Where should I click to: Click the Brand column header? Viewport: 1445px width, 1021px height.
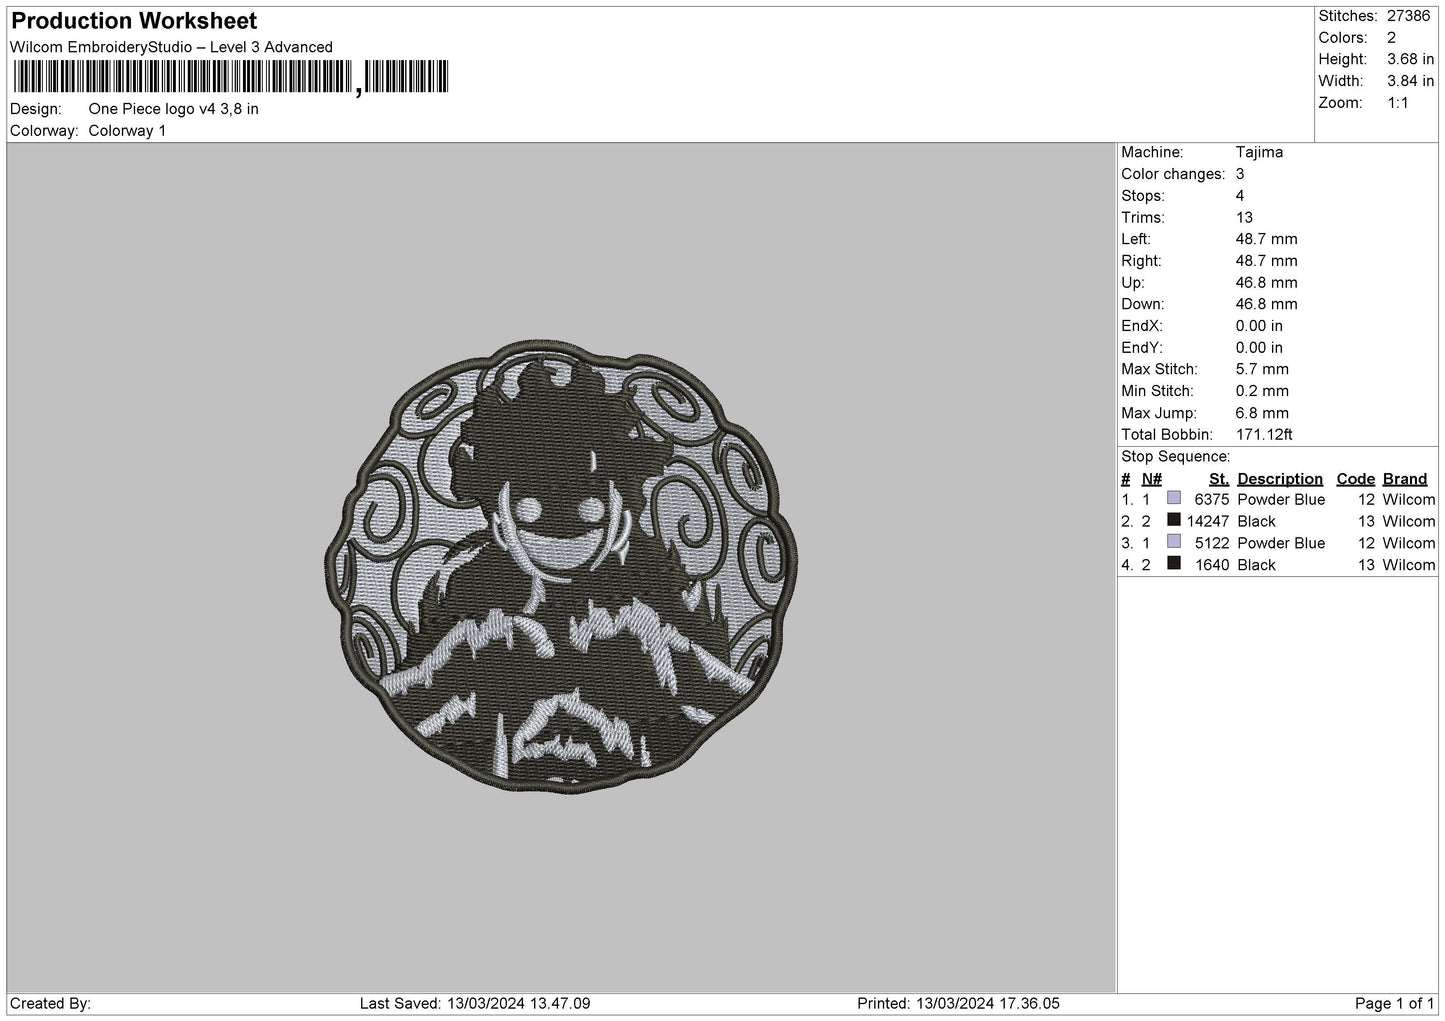tap(1405, 479)
